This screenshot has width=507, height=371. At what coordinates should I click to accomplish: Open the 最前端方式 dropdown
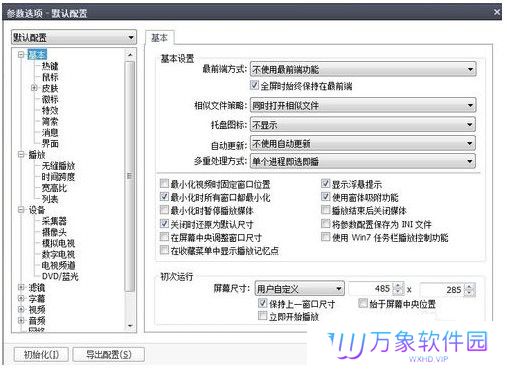coord(363,69)
